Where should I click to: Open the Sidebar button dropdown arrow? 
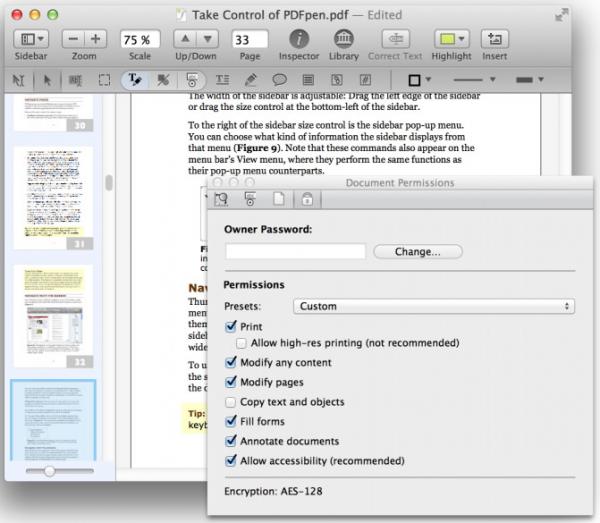(41, 39)
